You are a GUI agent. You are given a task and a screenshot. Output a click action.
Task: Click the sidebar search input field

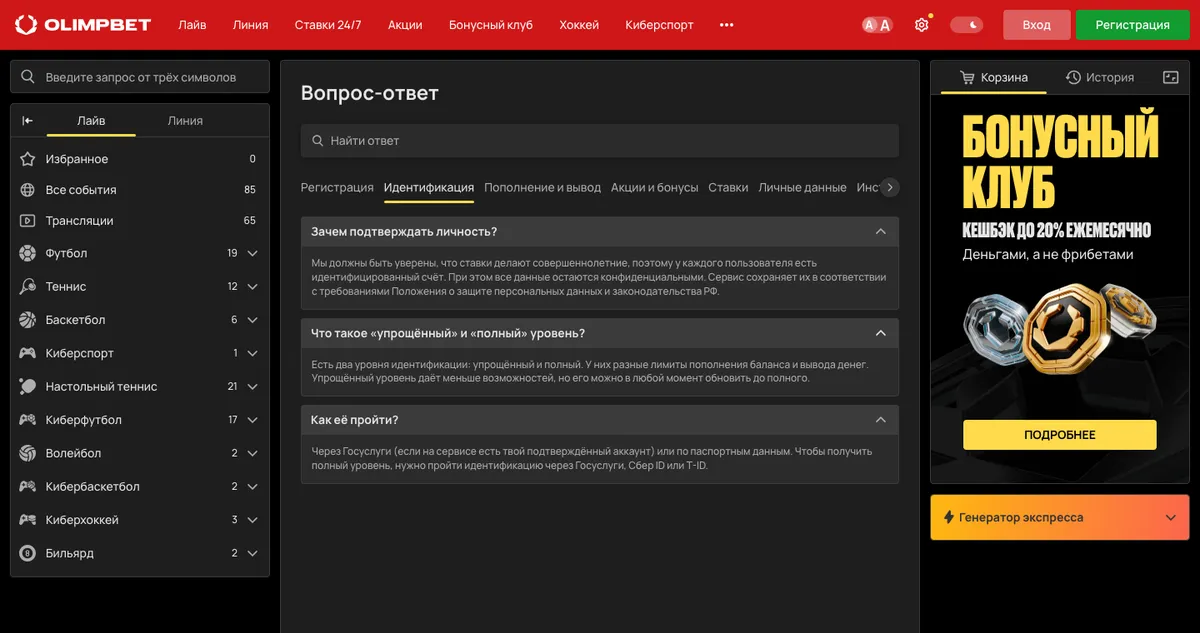(x=140, y=77)
